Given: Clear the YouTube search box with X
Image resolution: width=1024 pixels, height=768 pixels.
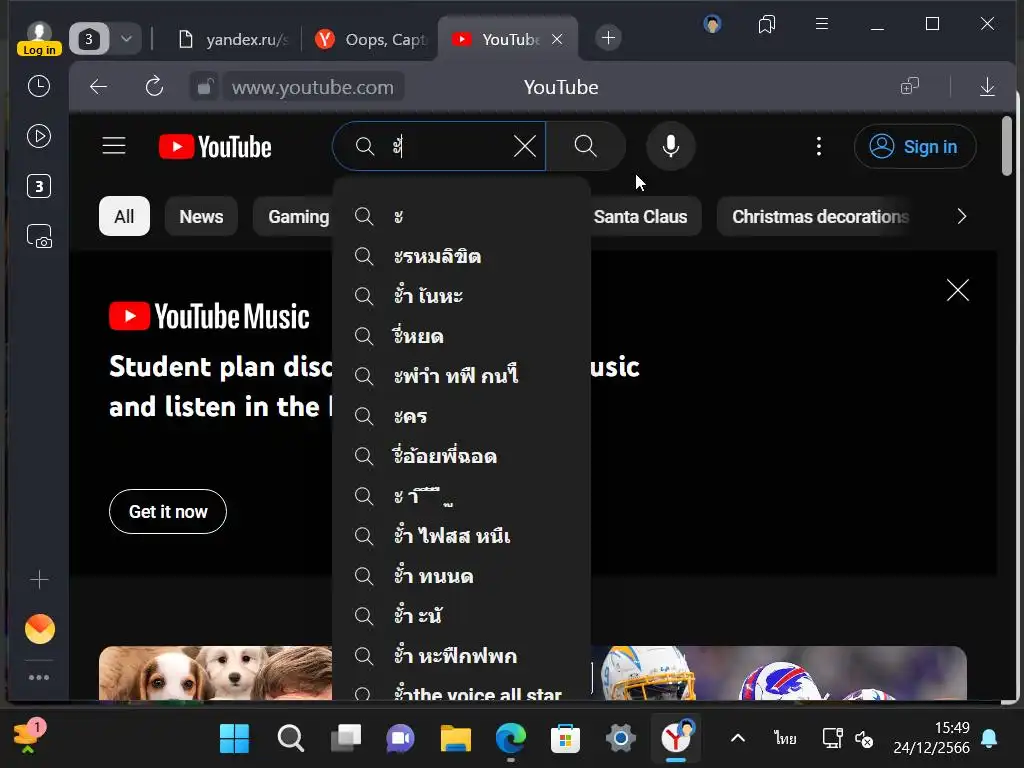Looking at the screenshot, I should tap(525, 146).
